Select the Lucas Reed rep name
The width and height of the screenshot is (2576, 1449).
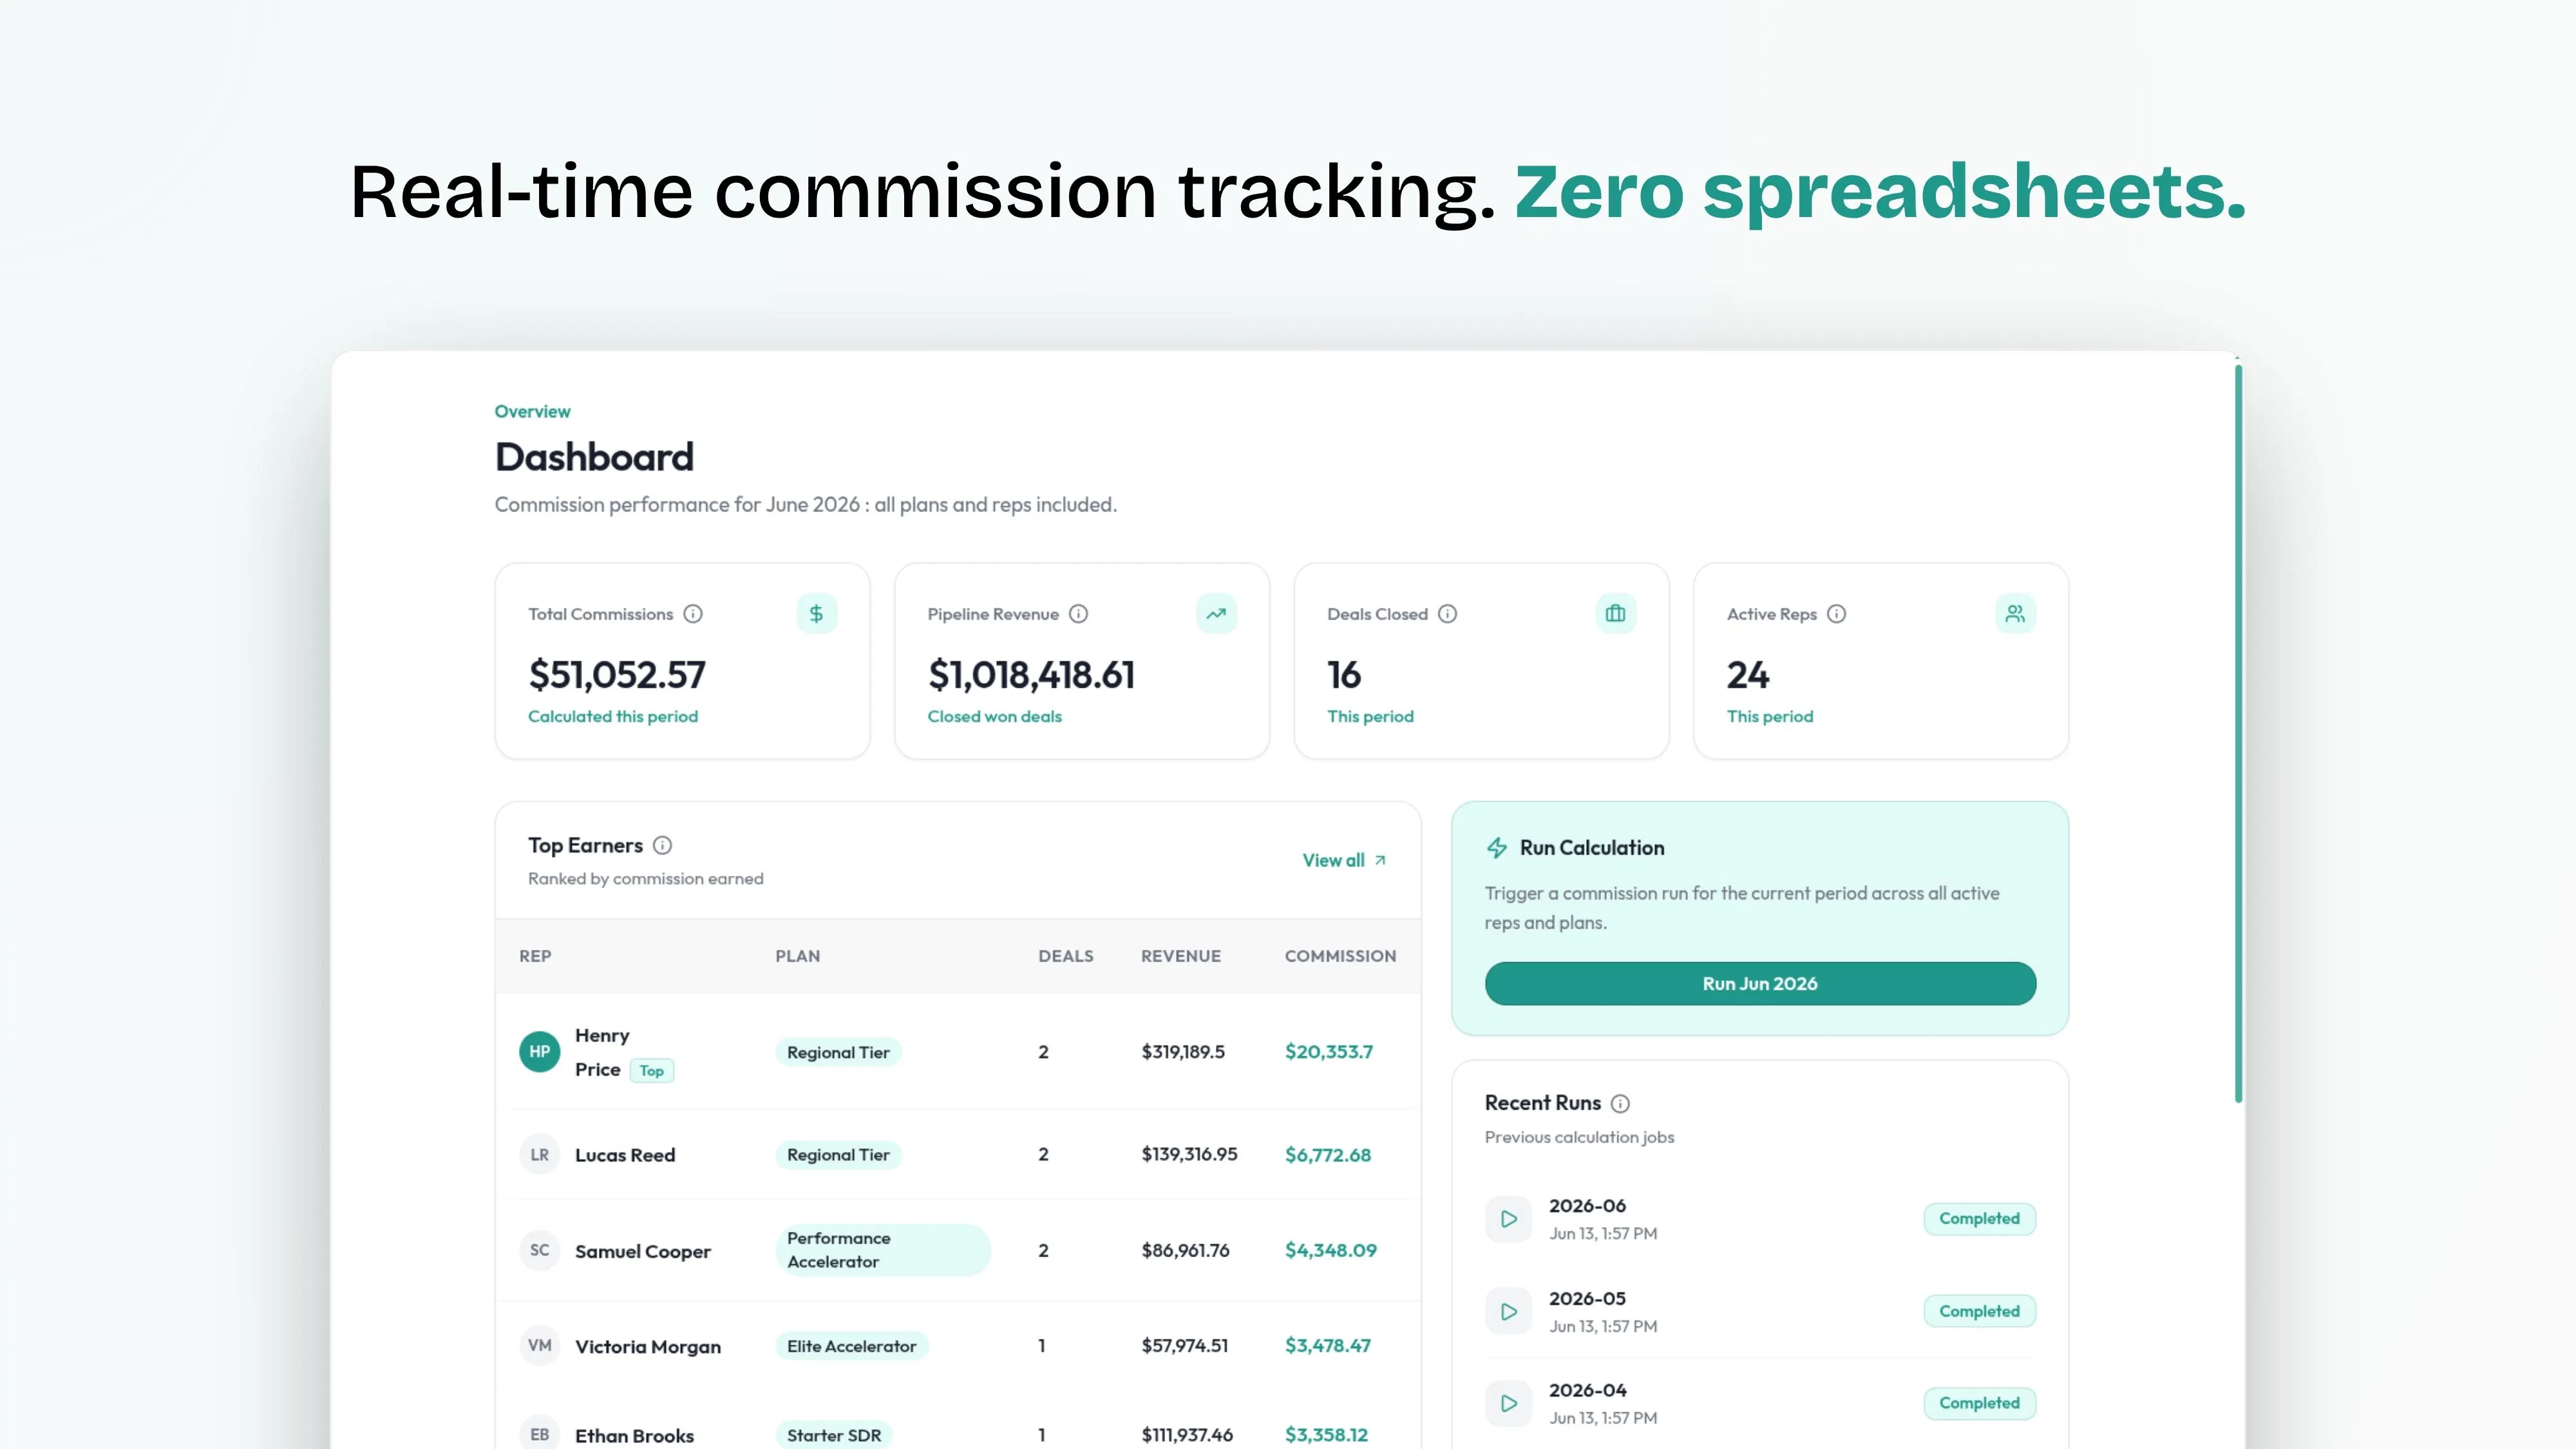pos(625,1156)
